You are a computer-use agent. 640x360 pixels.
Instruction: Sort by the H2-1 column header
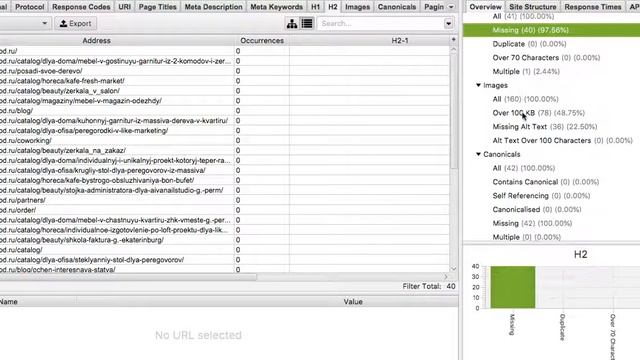click(x=370, y=40)
